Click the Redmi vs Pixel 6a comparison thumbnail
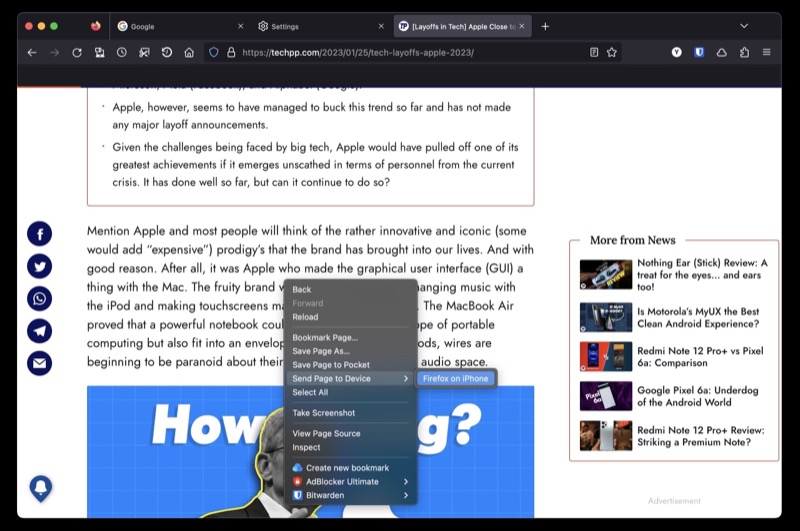 (x=606, y=357)
